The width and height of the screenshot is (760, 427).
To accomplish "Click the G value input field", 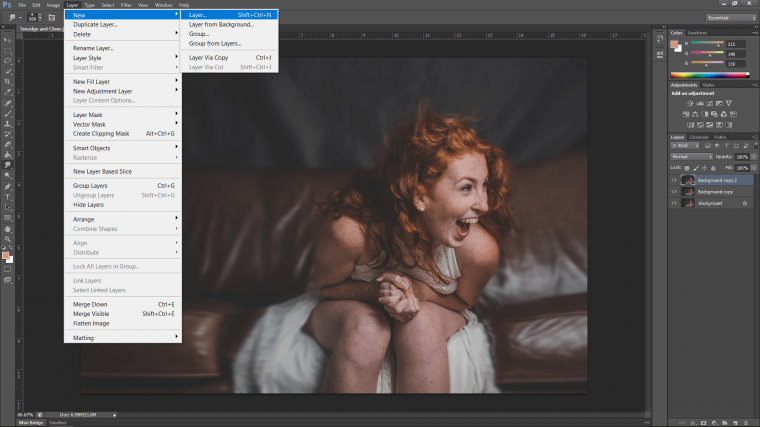I will 736,54.
